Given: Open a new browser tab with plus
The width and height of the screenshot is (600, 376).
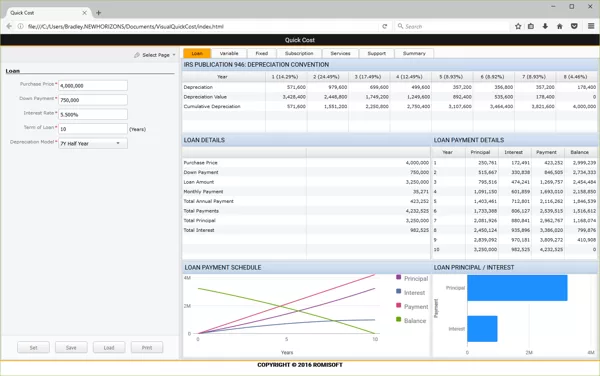Looking at the screenshot, I should click(98, 13).
